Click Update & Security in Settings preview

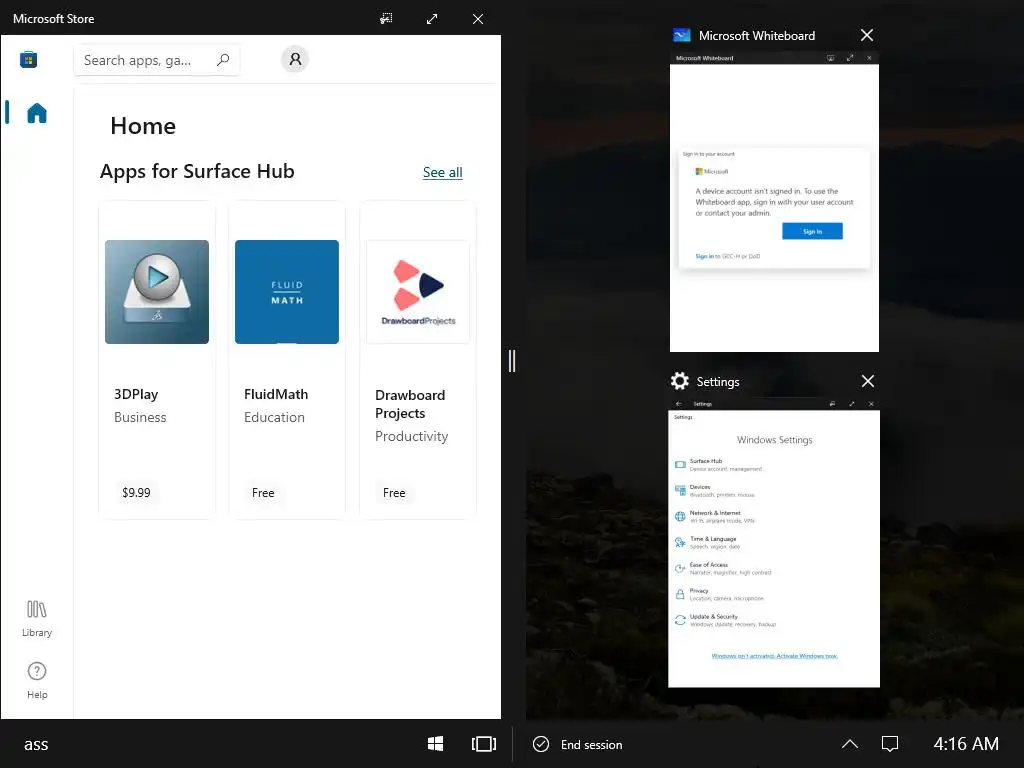tap(725, 620)
